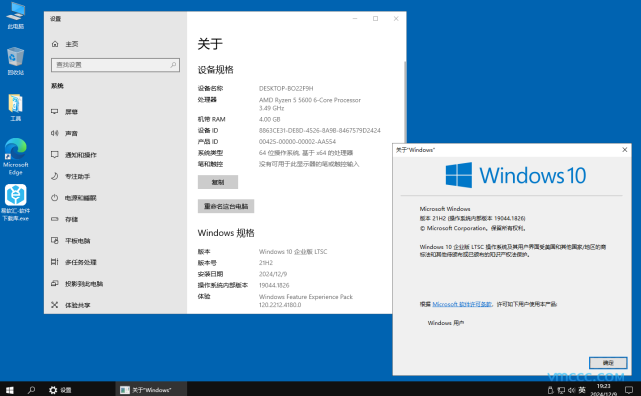Select the 4.00 GB RAM value
The image size is (641, 396).
[269, 119]
